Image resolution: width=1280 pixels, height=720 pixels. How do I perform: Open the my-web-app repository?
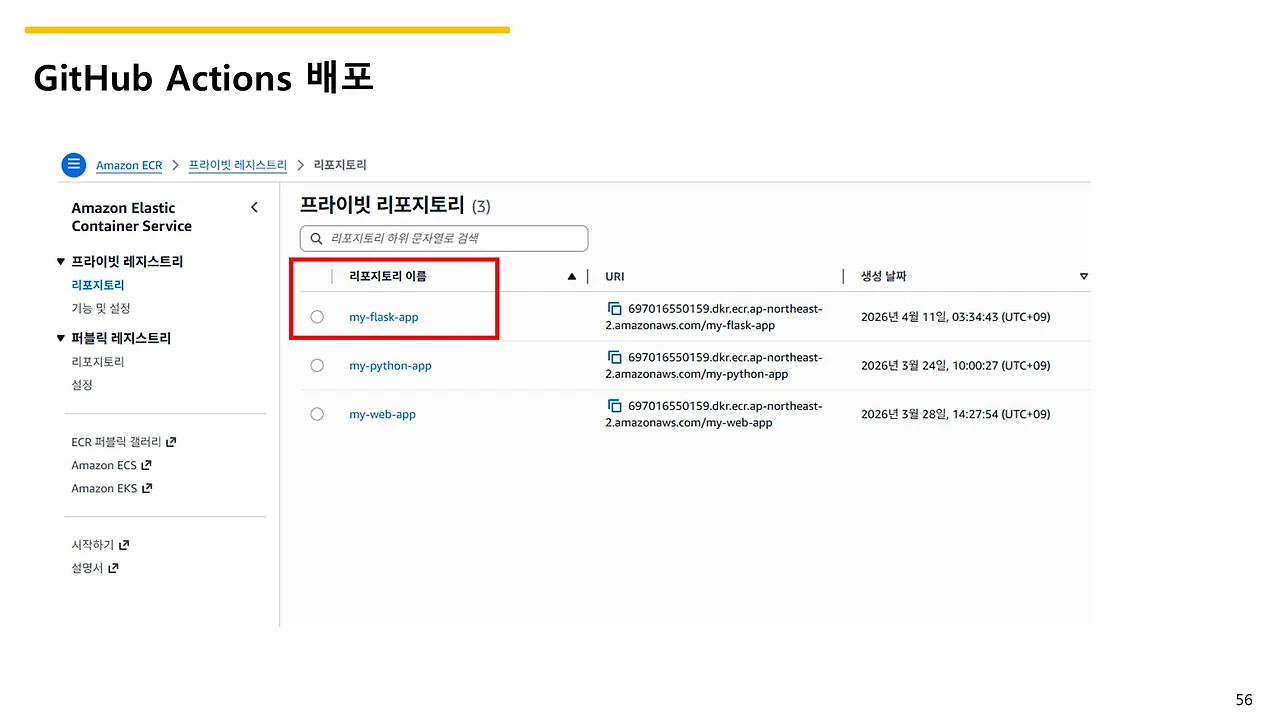(382, 414)
